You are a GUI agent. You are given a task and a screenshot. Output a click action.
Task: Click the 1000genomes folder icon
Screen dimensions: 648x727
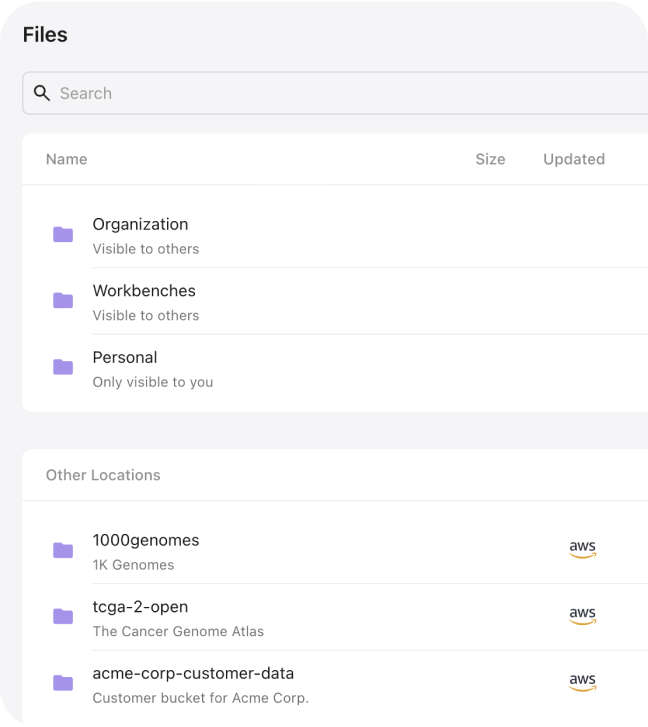coord(63,550)
